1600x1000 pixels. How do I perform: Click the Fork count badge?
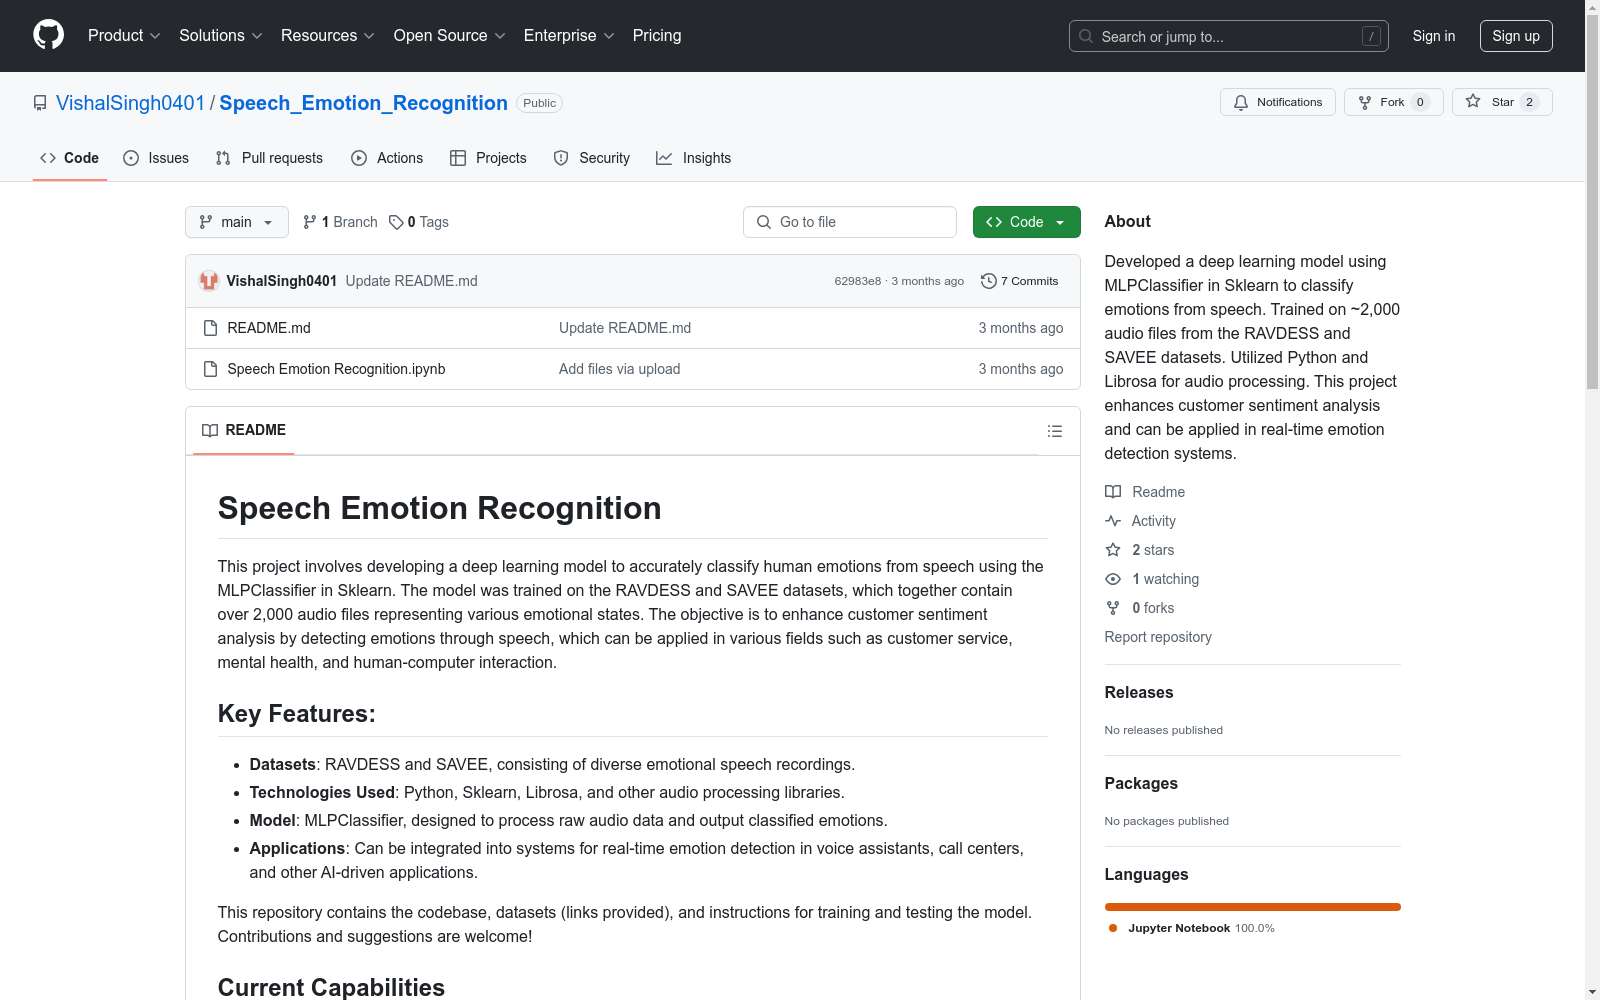tap(1420, 102)
